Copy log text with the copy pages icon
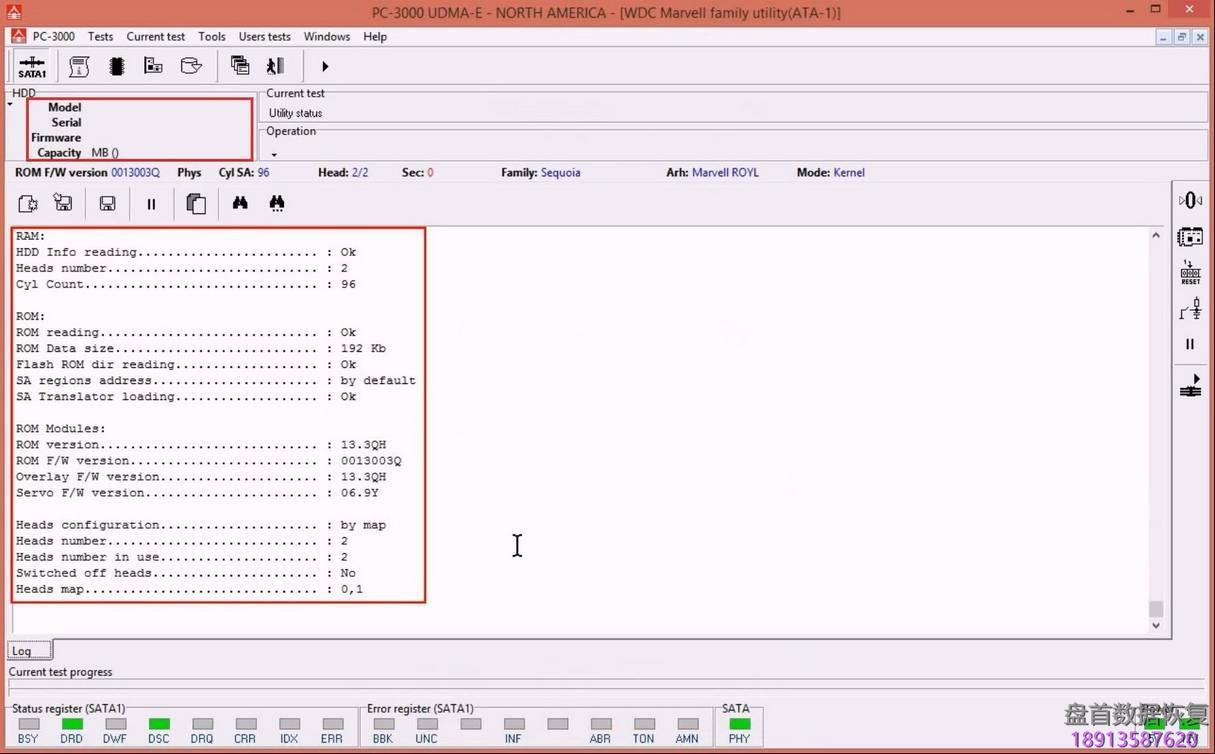This screenshot has width=1215, height=754. click(x=196, y=203)
